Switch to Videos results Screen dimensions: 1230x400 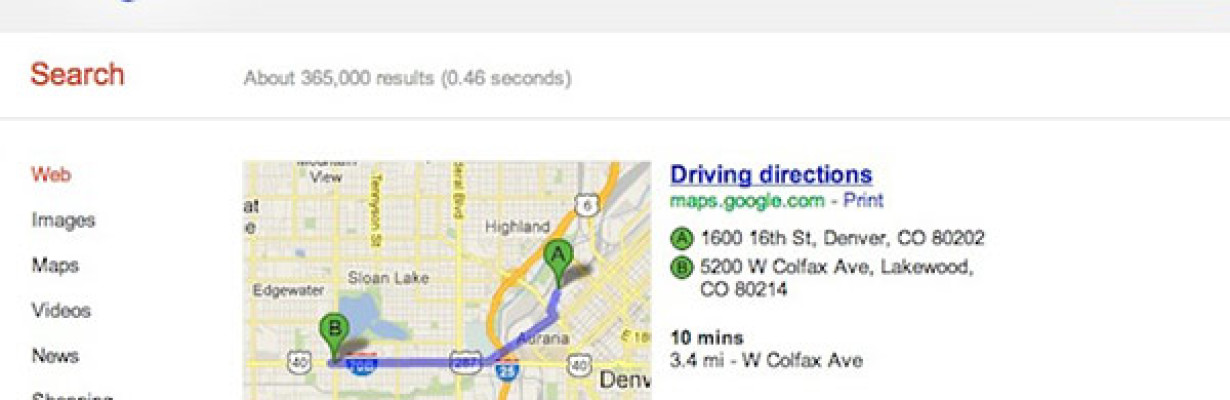(x=61, y=311)
